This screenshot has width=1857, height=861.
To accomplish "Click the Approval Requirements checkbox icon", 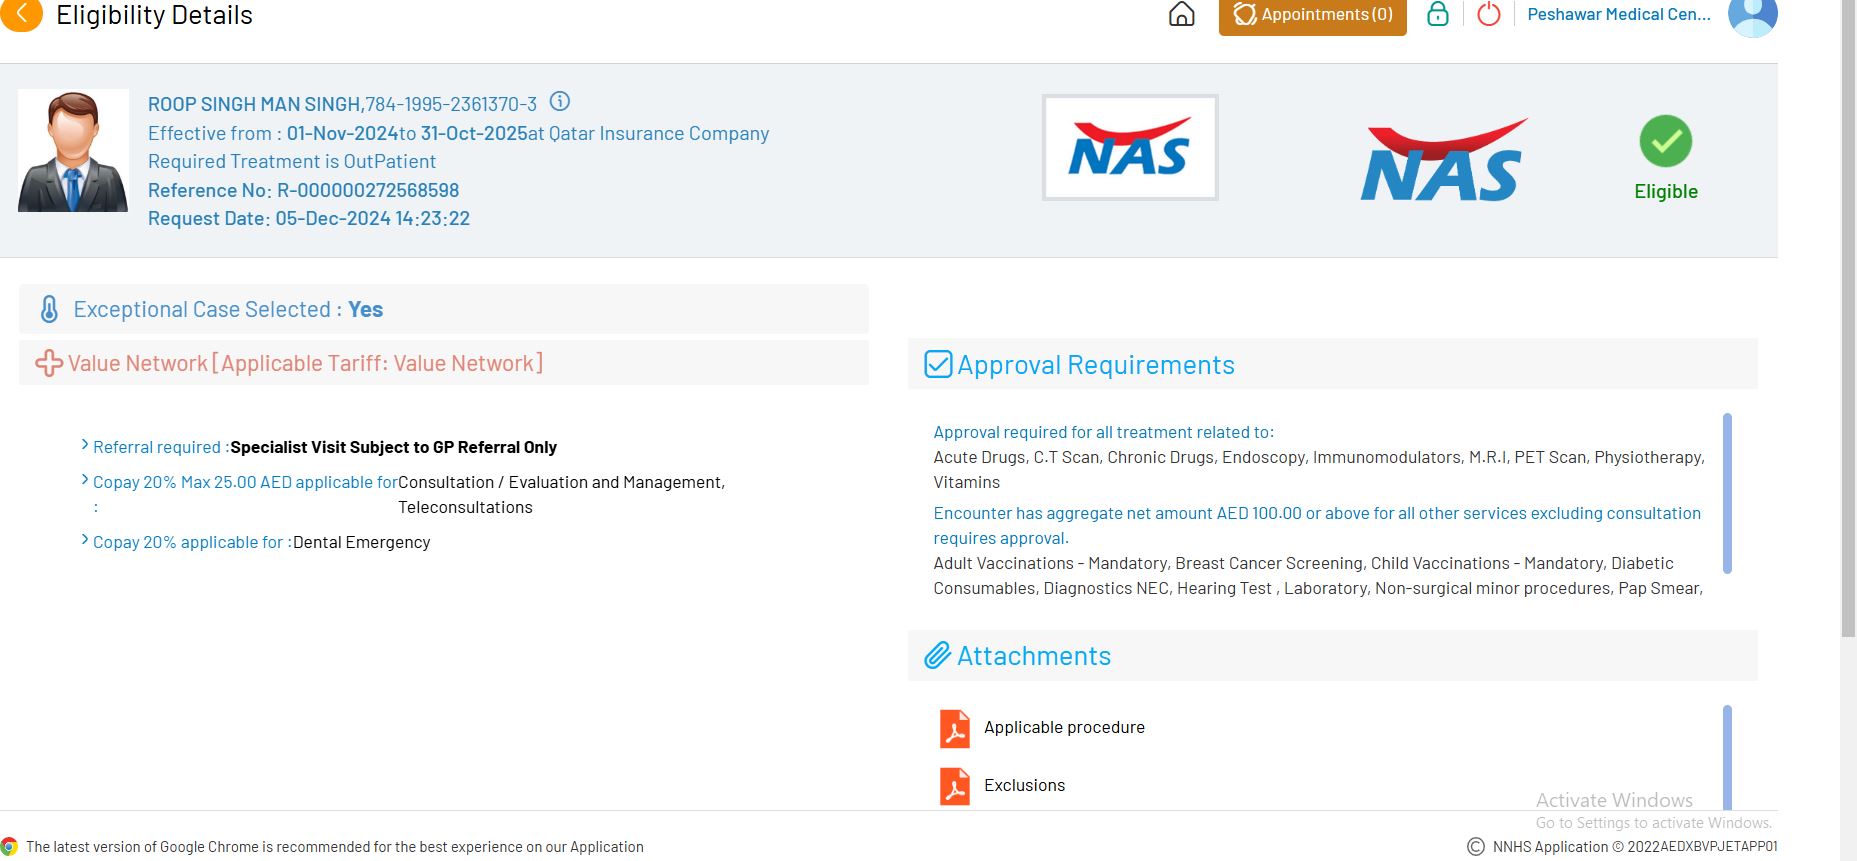I will point(938,364).
